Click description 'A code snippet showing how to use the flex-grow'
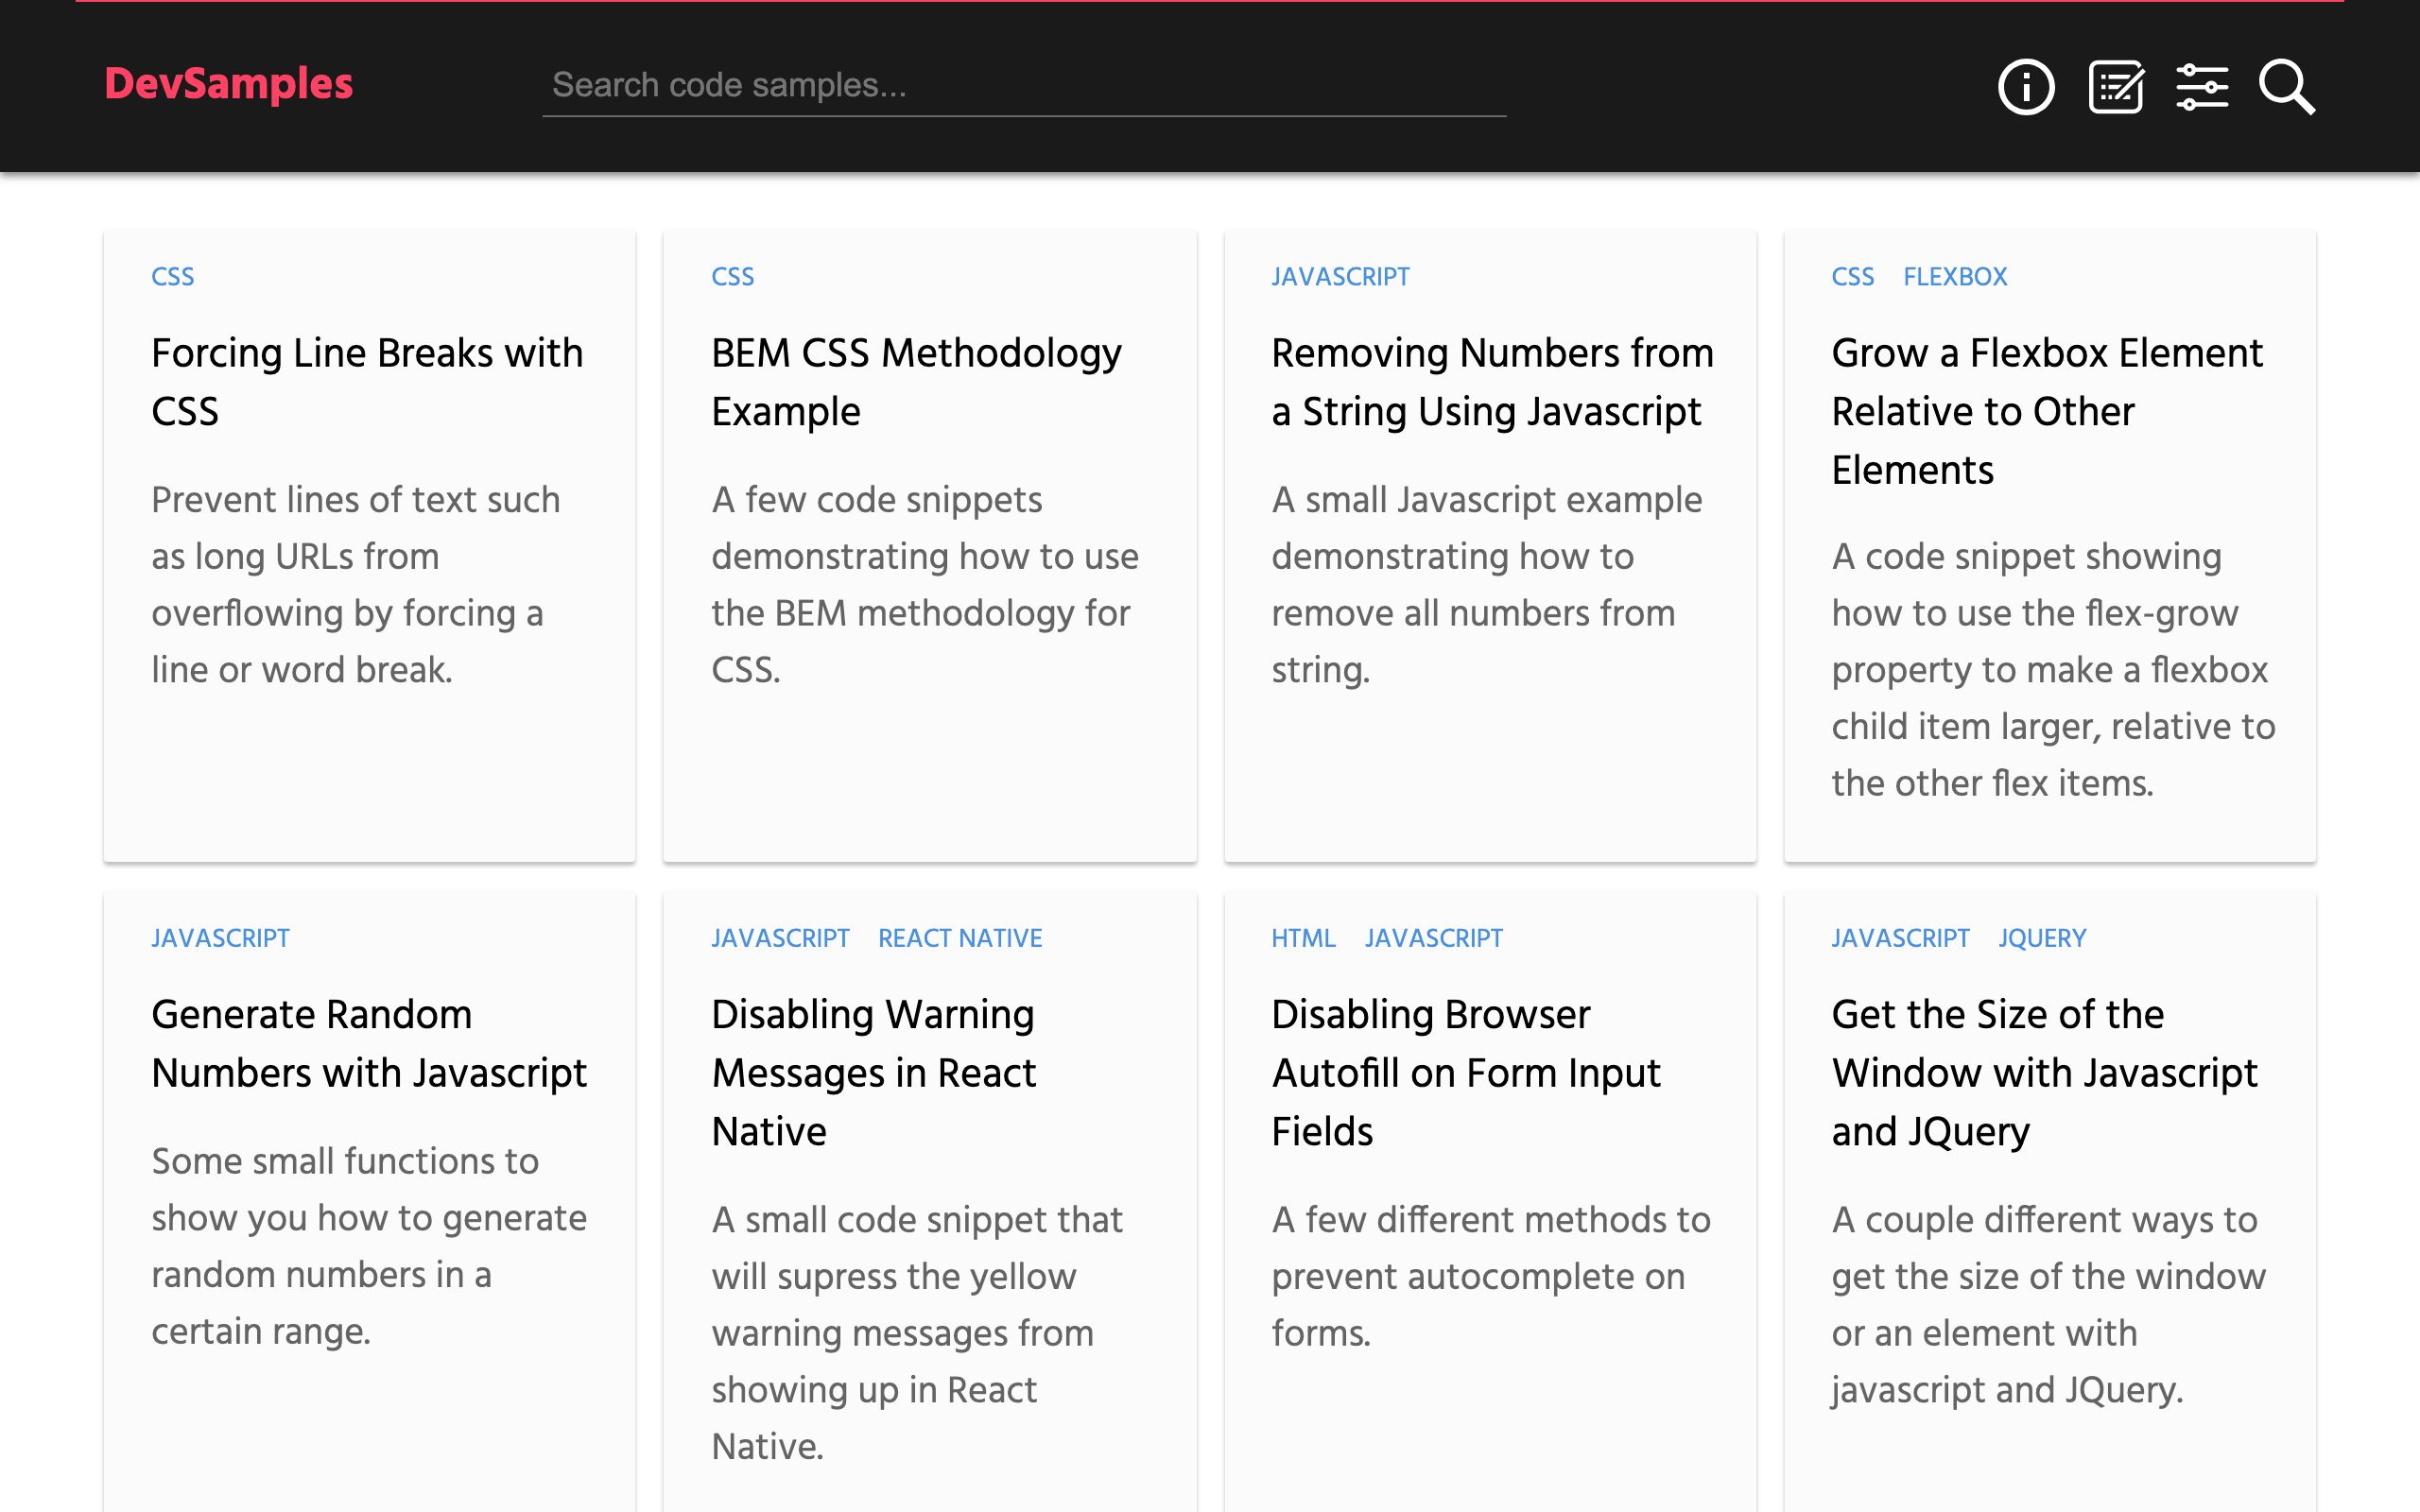Viewport: 2420px width, 1512px height. 2053,669
